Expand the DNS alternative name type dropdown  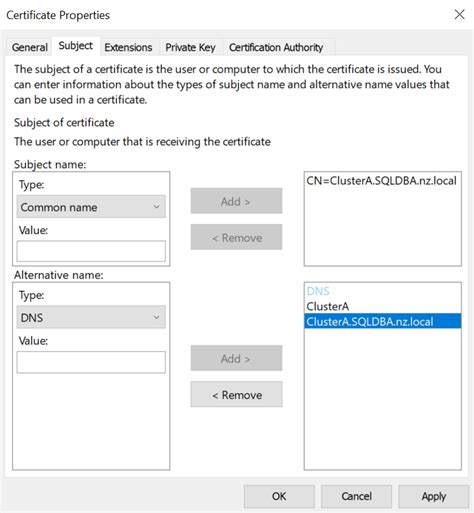tap(91, 317)
